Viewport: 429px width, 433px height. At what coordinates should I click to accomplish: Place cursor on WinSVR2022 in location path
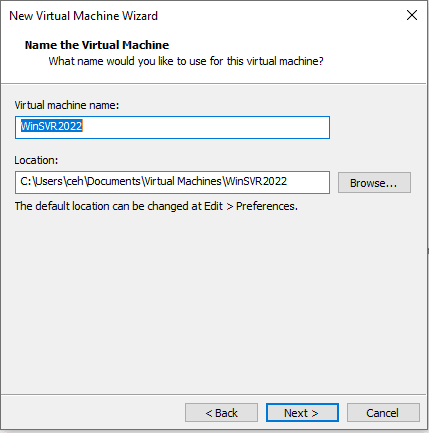click(x=256, y=181)
